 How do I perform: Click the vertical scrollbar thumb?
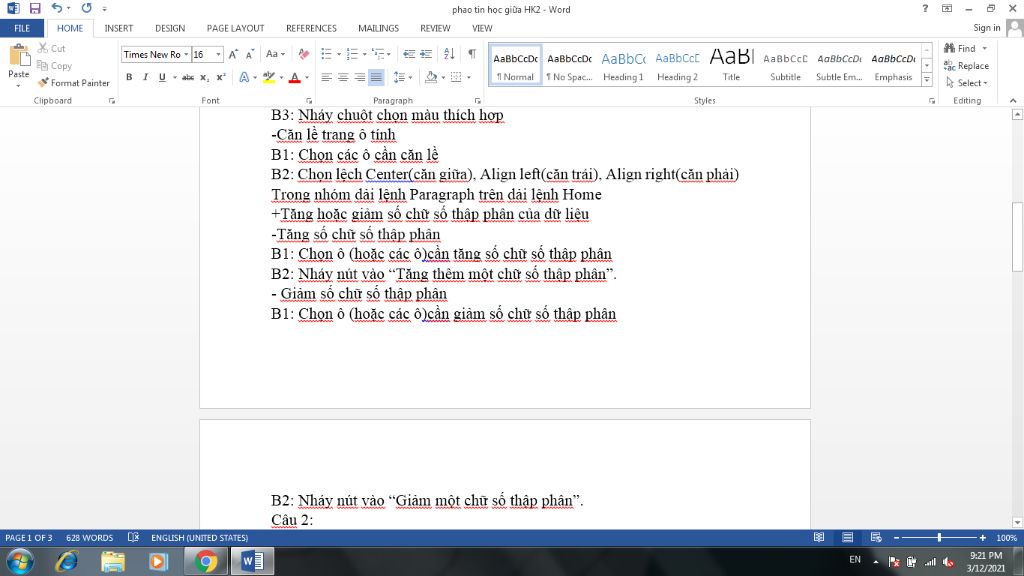point(1017,237)
